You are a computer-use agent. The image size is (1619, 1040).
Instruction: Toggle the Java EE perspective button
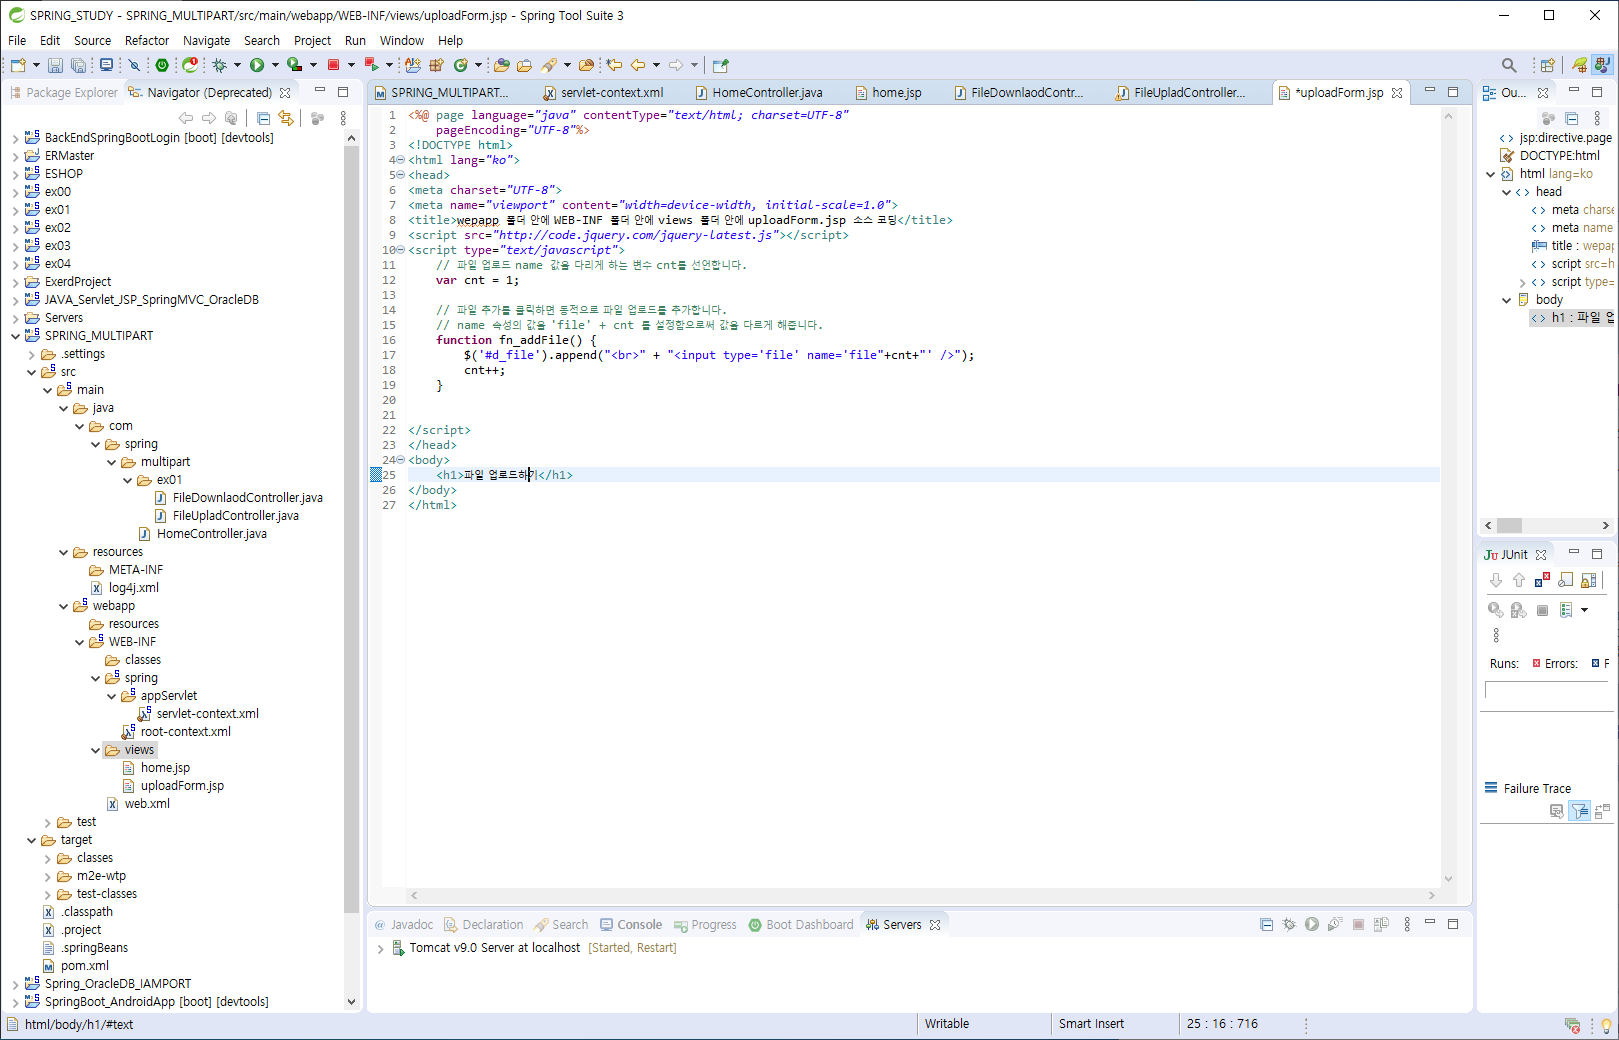(1602, 65)
